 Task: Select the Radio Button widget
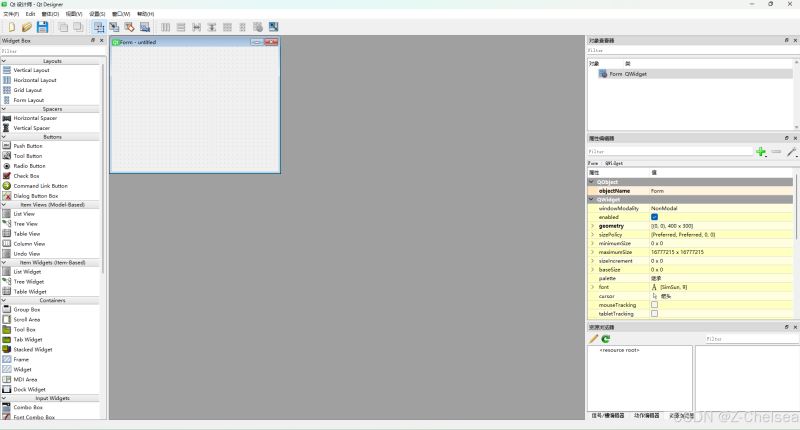29,166
